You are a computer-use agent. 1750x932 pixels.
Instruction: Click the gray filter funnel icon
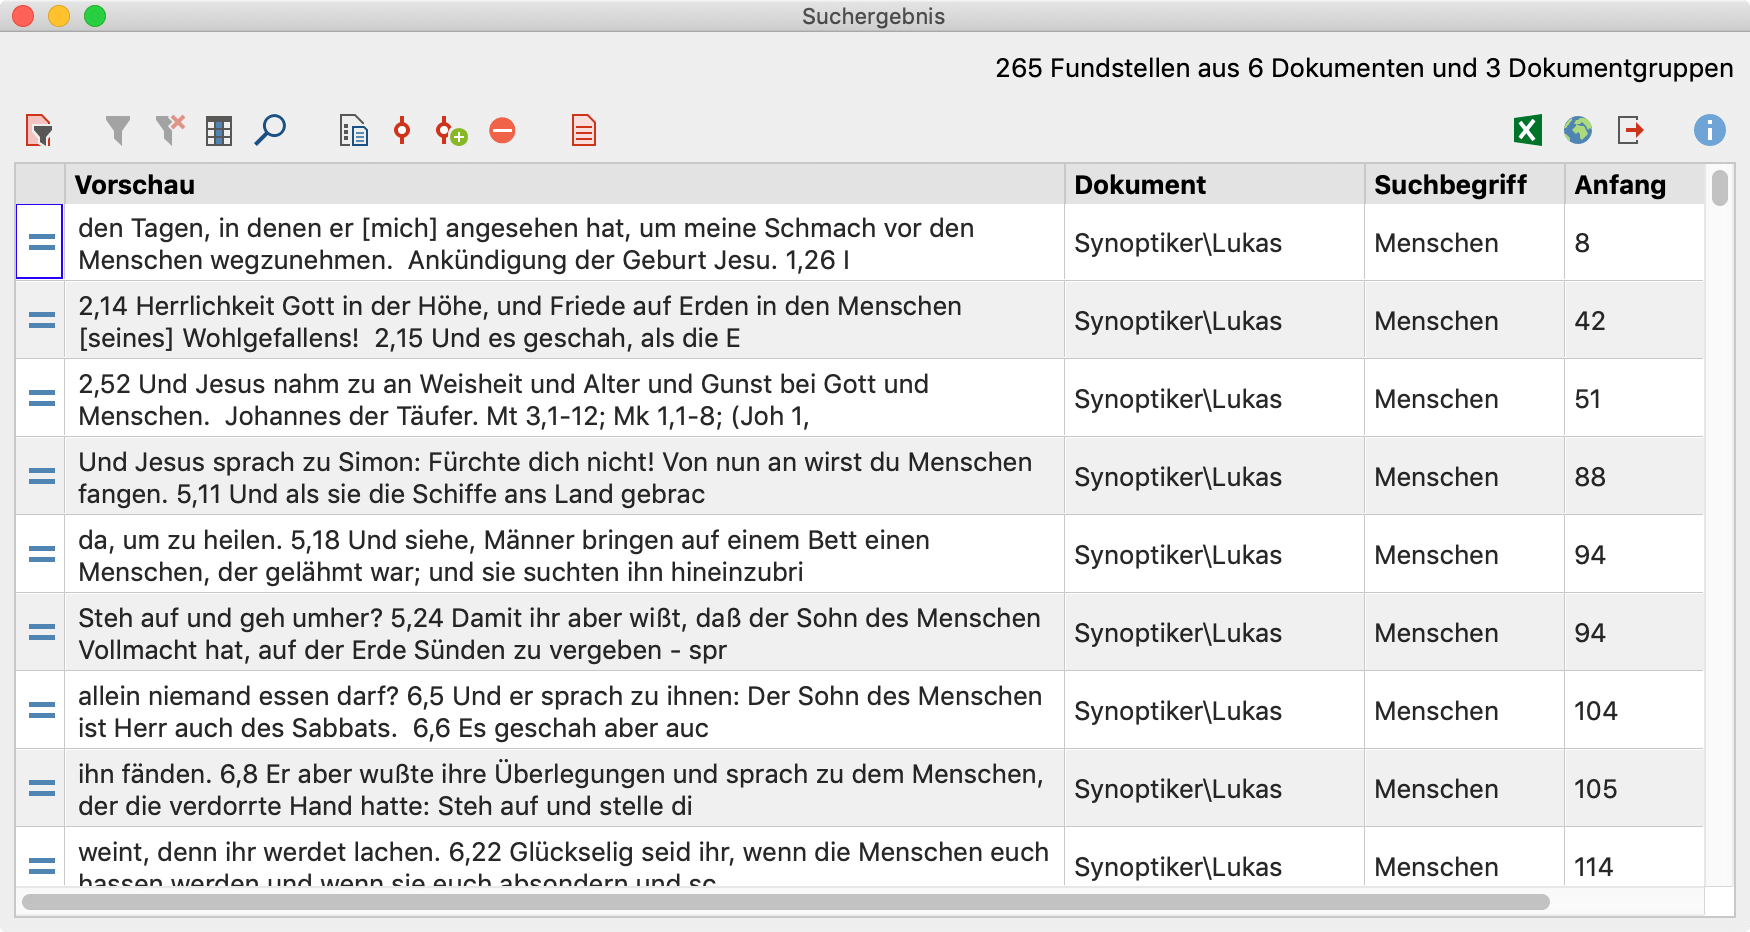[x=118, y=131]
